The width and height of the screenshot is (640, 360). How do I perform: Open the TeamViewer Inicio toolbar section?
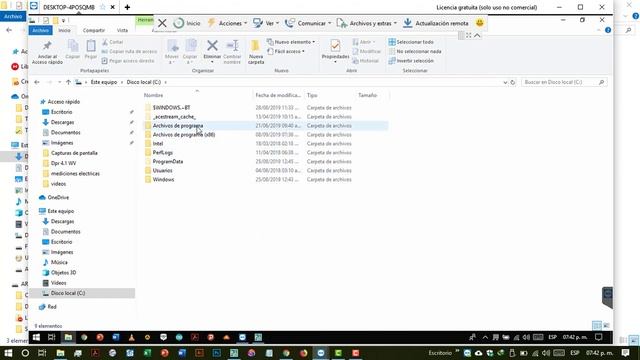coord(187,23)
